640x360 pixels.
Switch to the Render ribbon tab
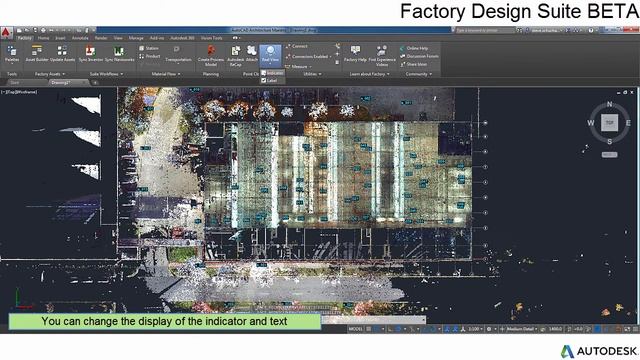click(x=101, y=38)
